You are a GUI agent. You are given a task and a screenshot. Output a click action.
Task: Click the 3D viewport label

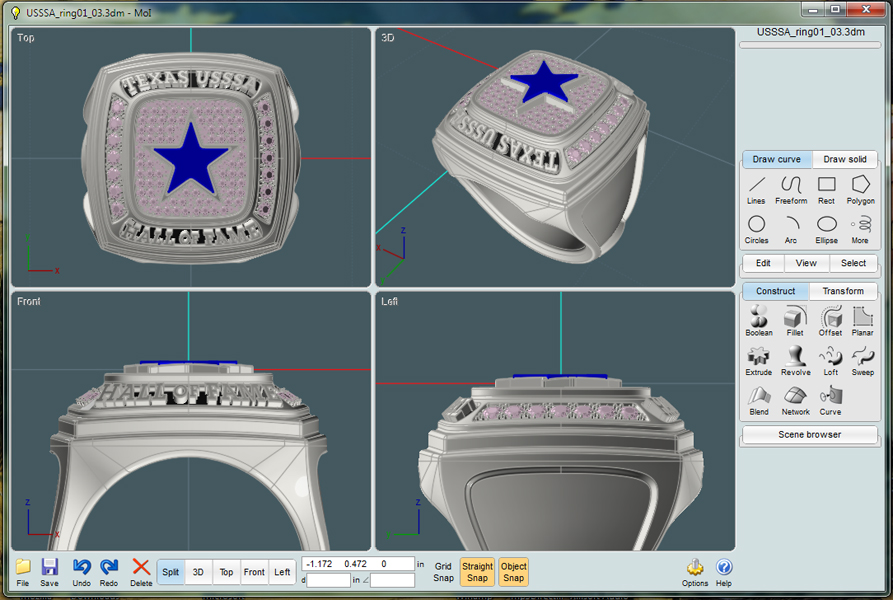388,38
